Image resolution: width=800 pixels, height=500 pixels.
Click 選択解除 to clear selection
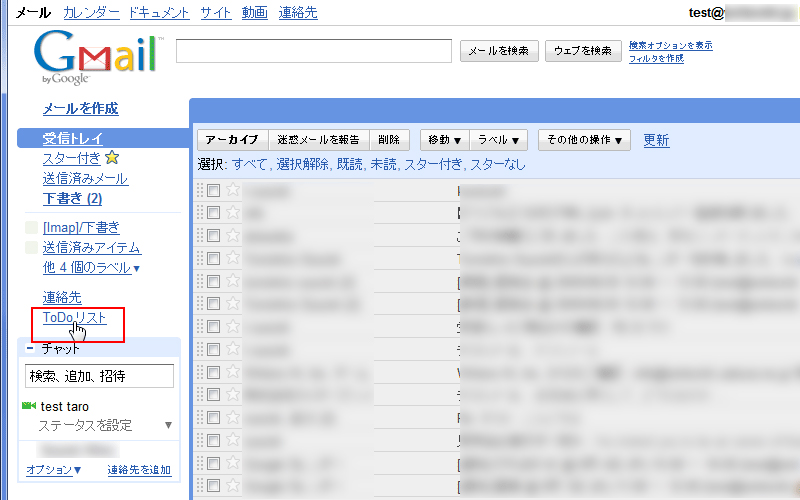point(302,164)
